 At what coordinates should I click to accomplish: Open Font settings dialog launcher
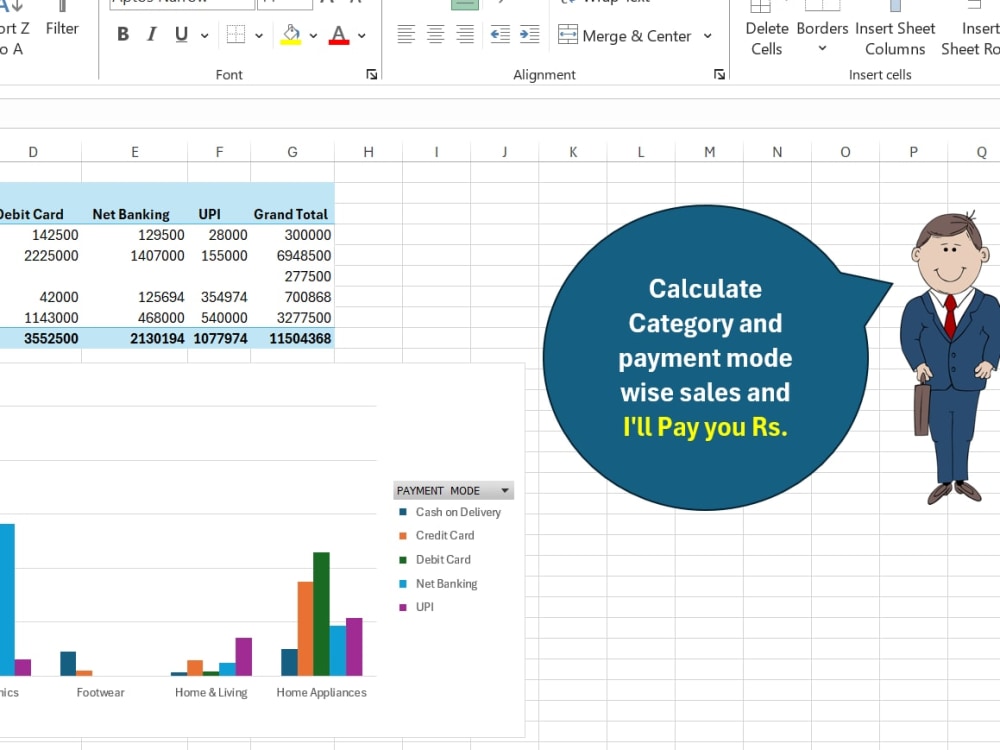click(372, 75)
